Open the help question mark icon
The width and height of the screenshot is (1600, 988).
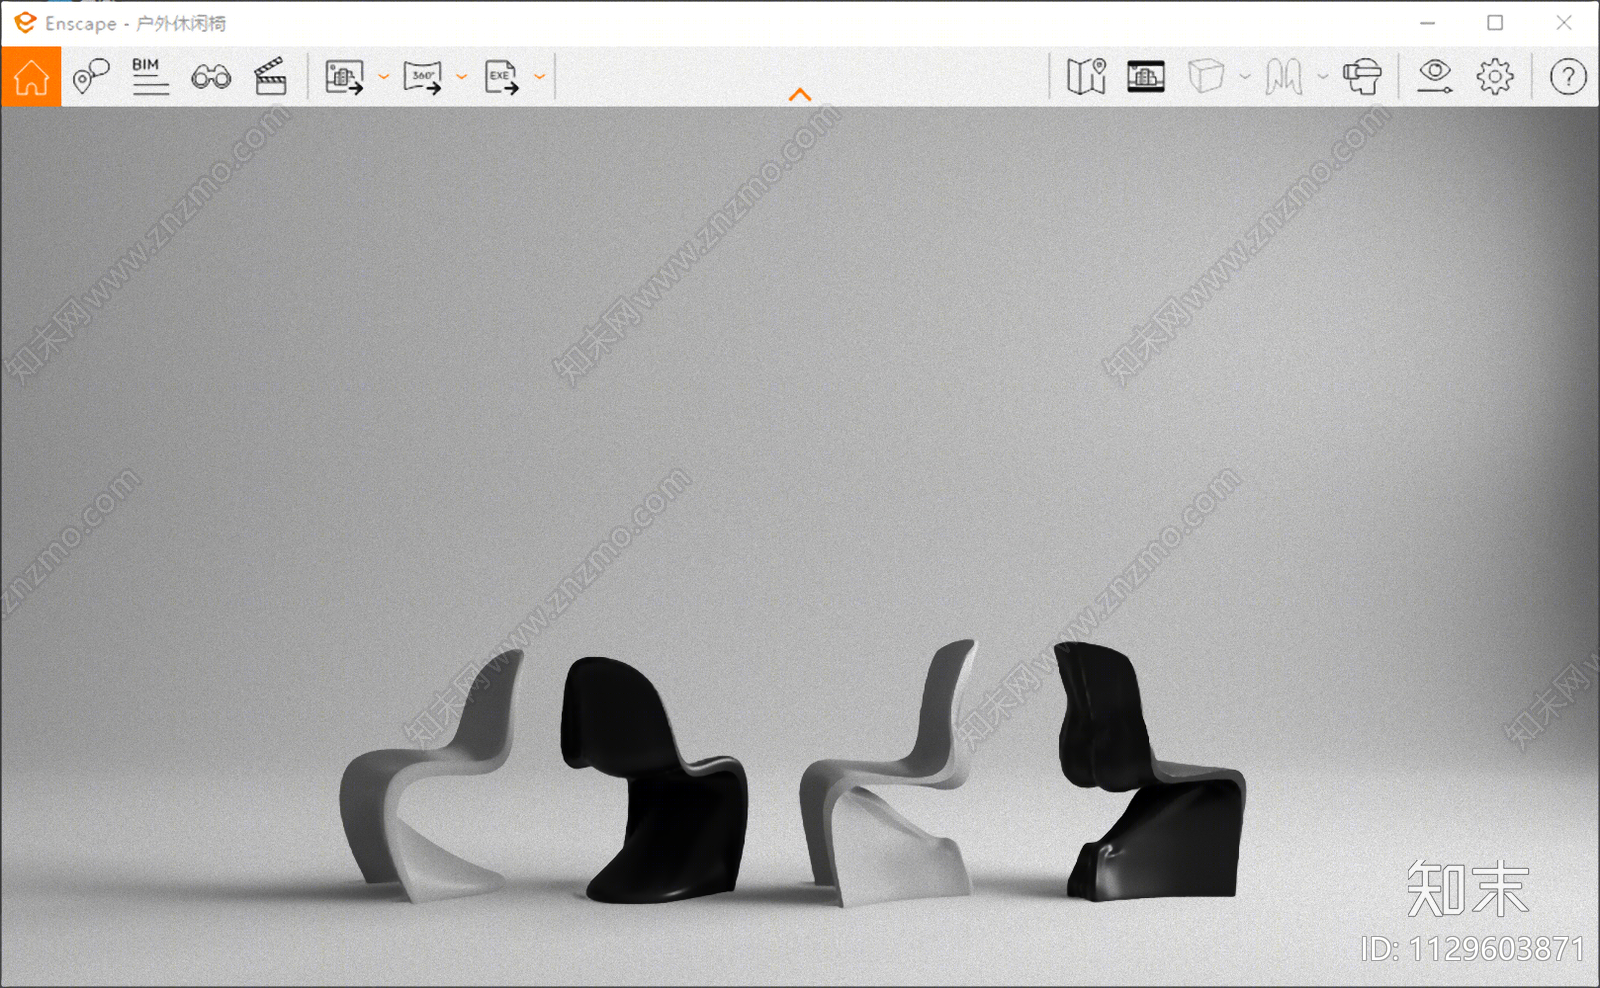tap(1568, 76)
